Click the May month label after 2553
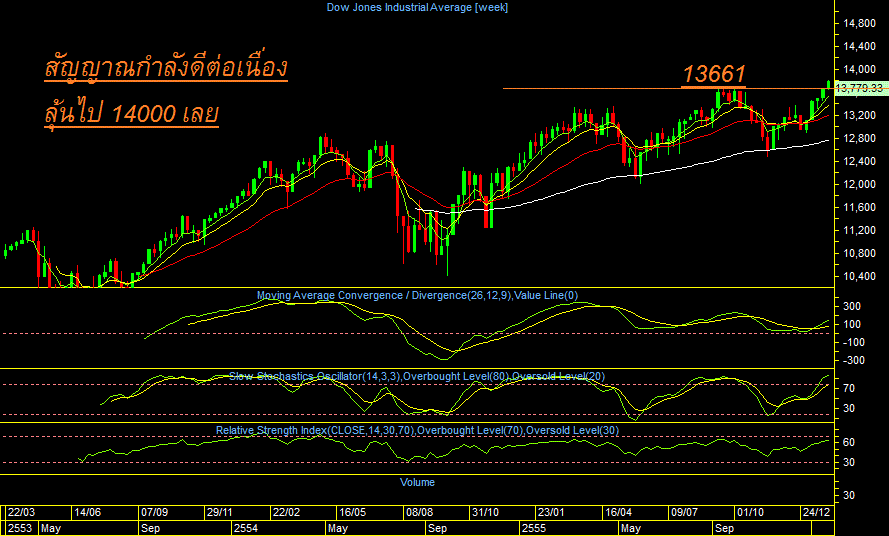This screenshot has height=536, width=889. coord(51,529)
